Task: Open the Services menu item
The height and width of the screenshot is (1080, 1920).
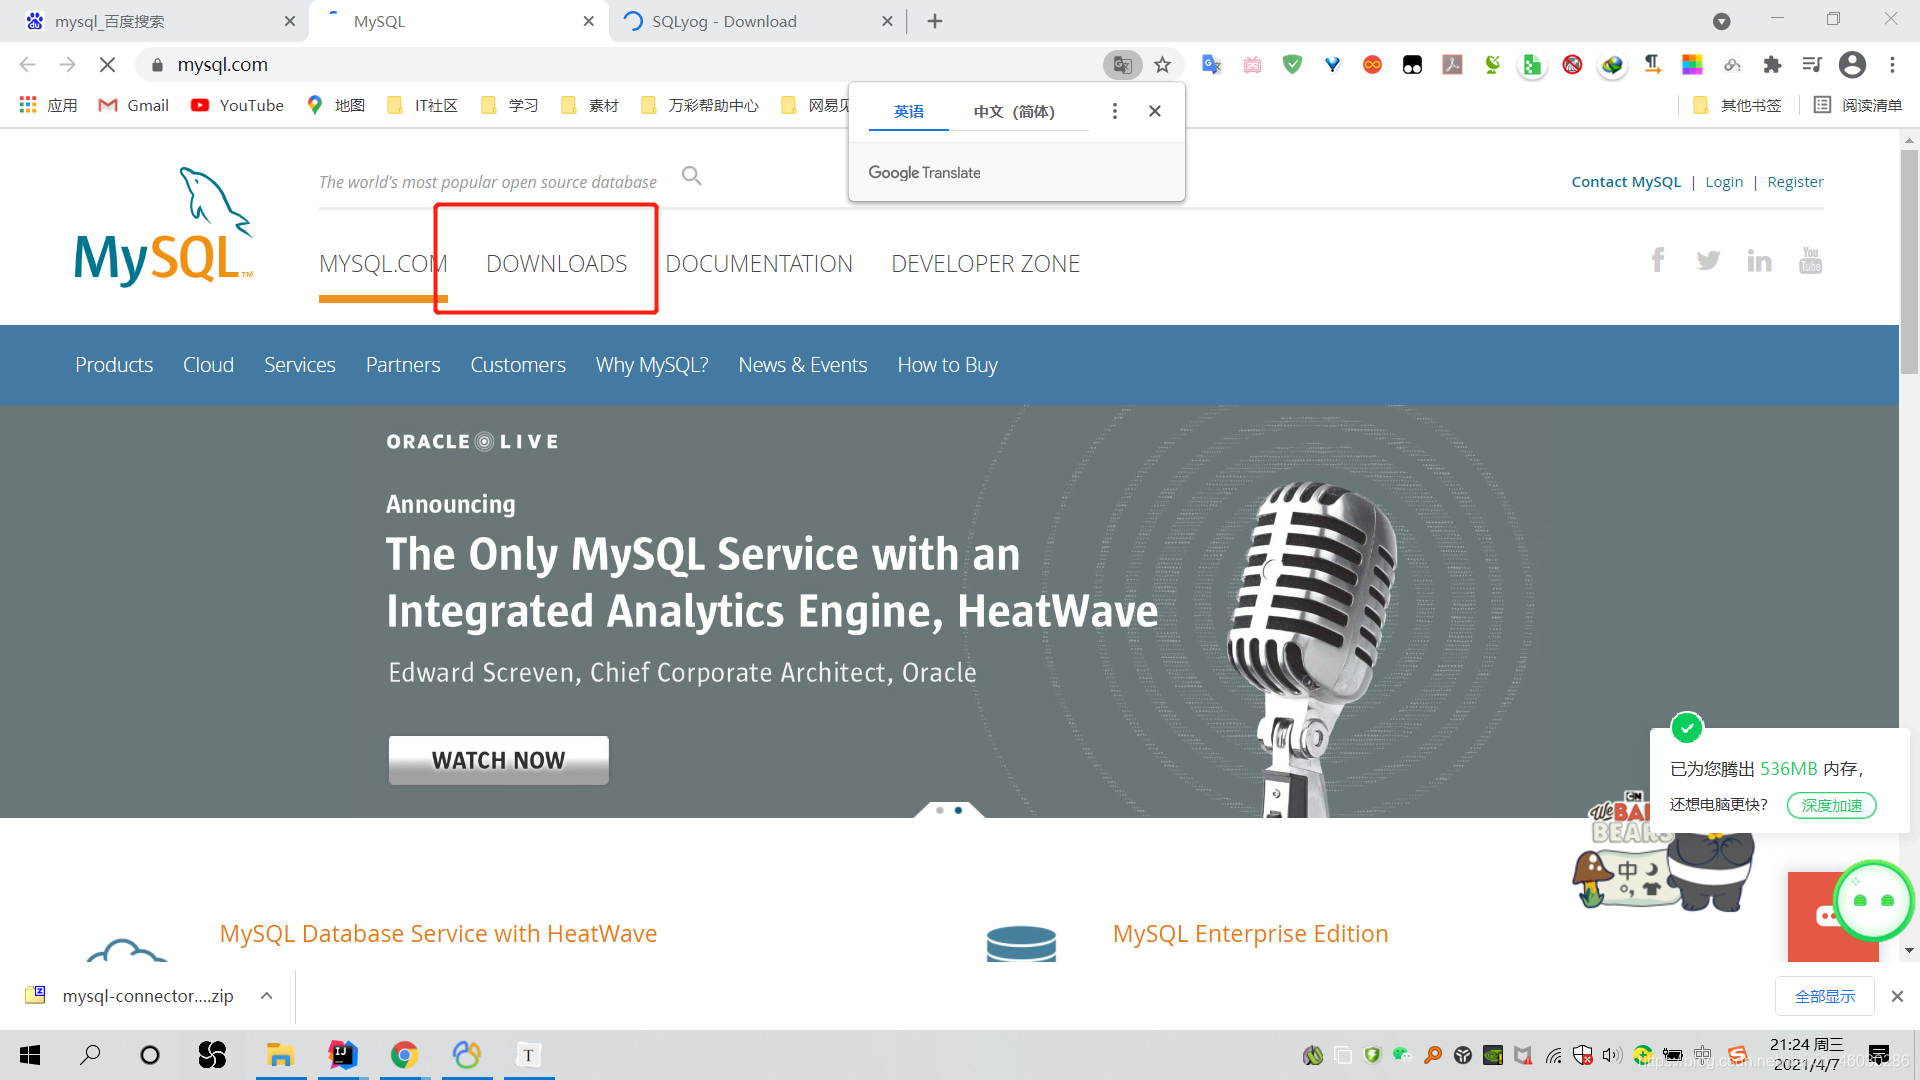Action: [x=299, y=365]
